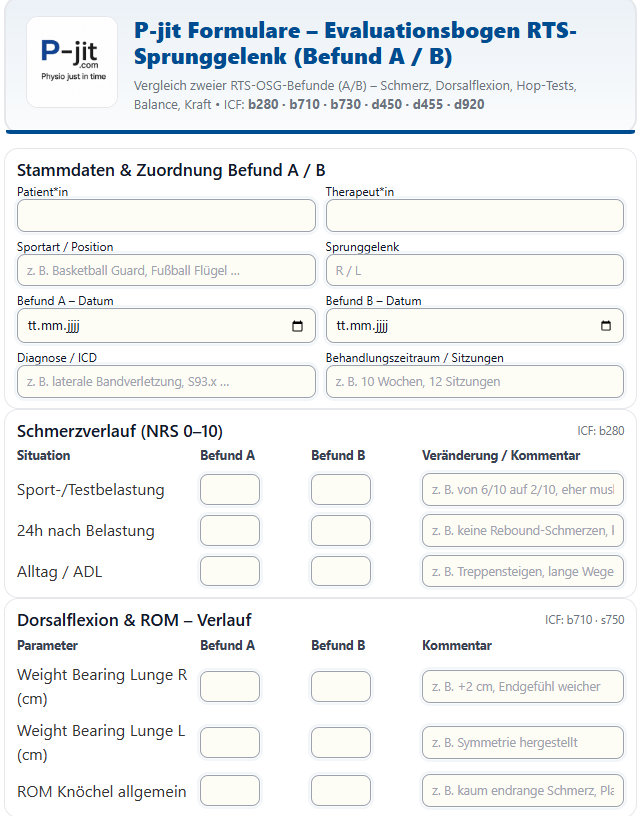Open the Befund B date picker calendar icon
This screenshot has height=816, width=644.
(605, 326)
